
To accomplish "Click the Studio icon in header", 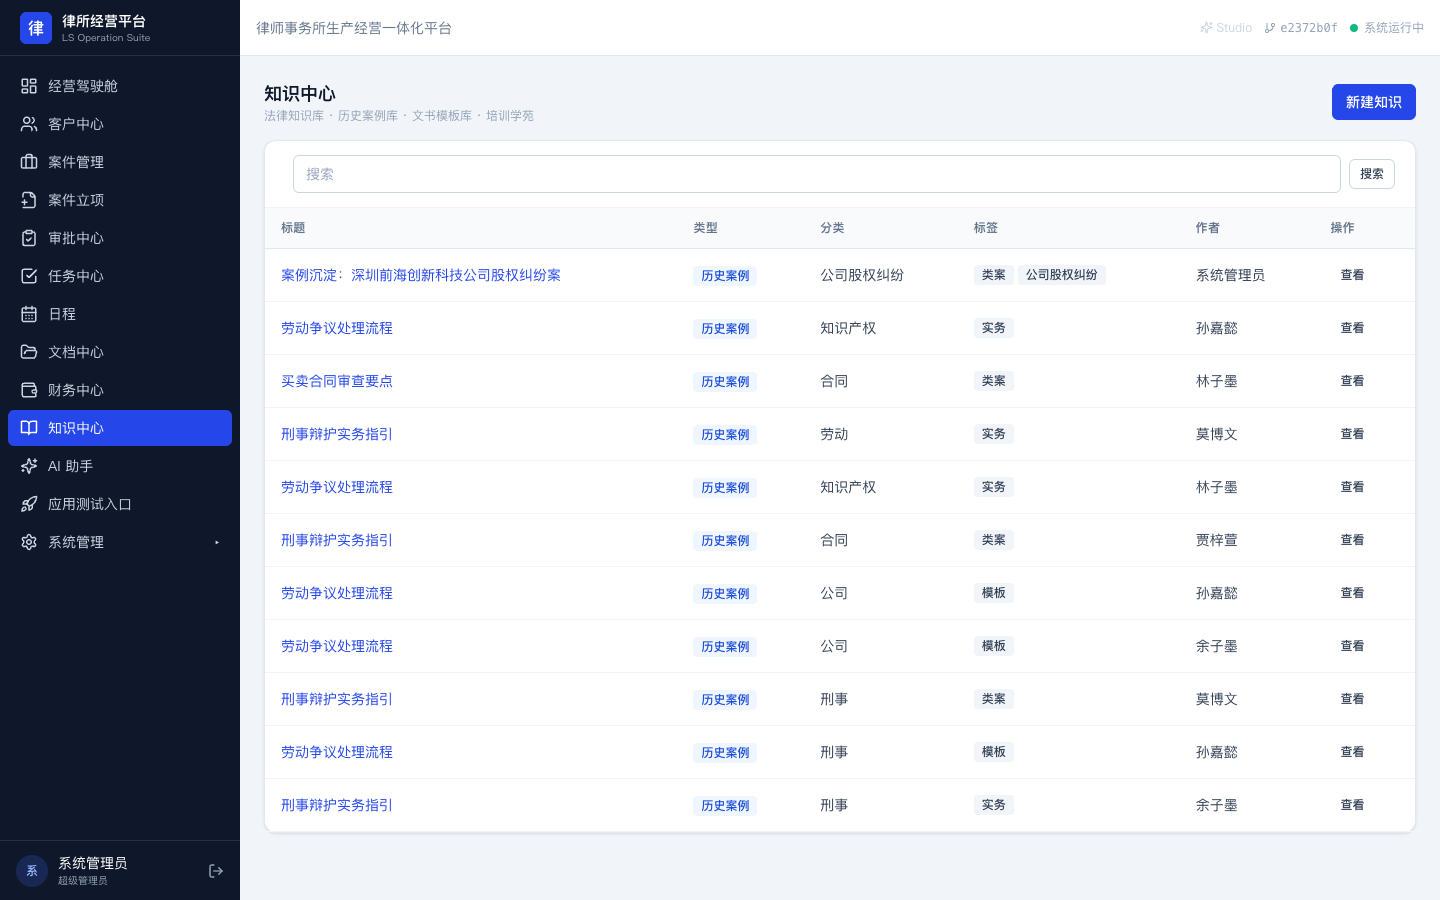I will pos(1207,28).
